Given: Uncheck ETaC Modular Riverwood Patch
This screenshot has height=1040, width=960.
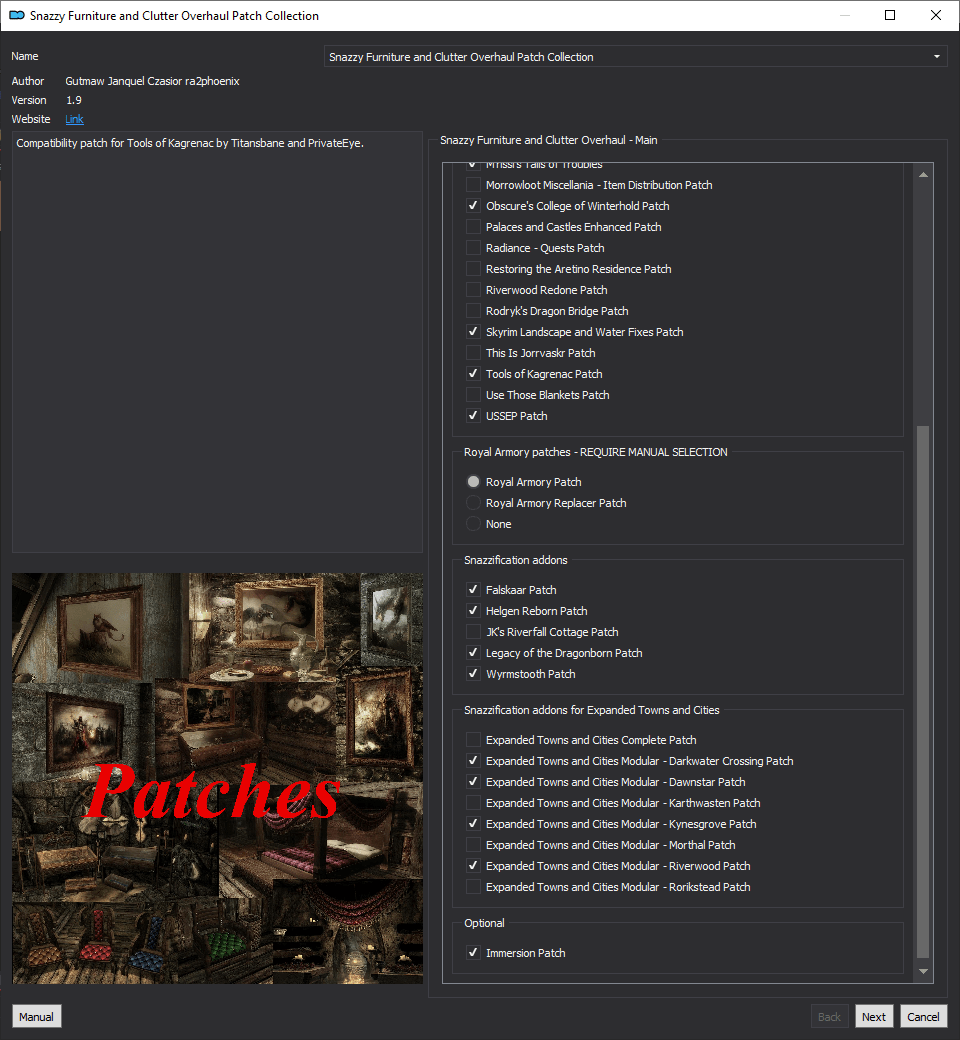Looking at the screenshot, I should point(473,866).
